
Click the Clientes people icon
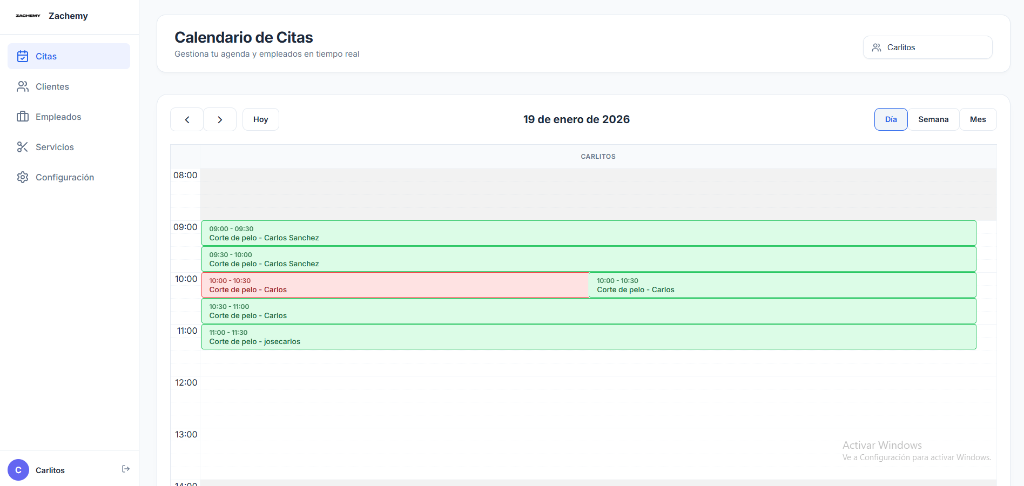[23, 87]
